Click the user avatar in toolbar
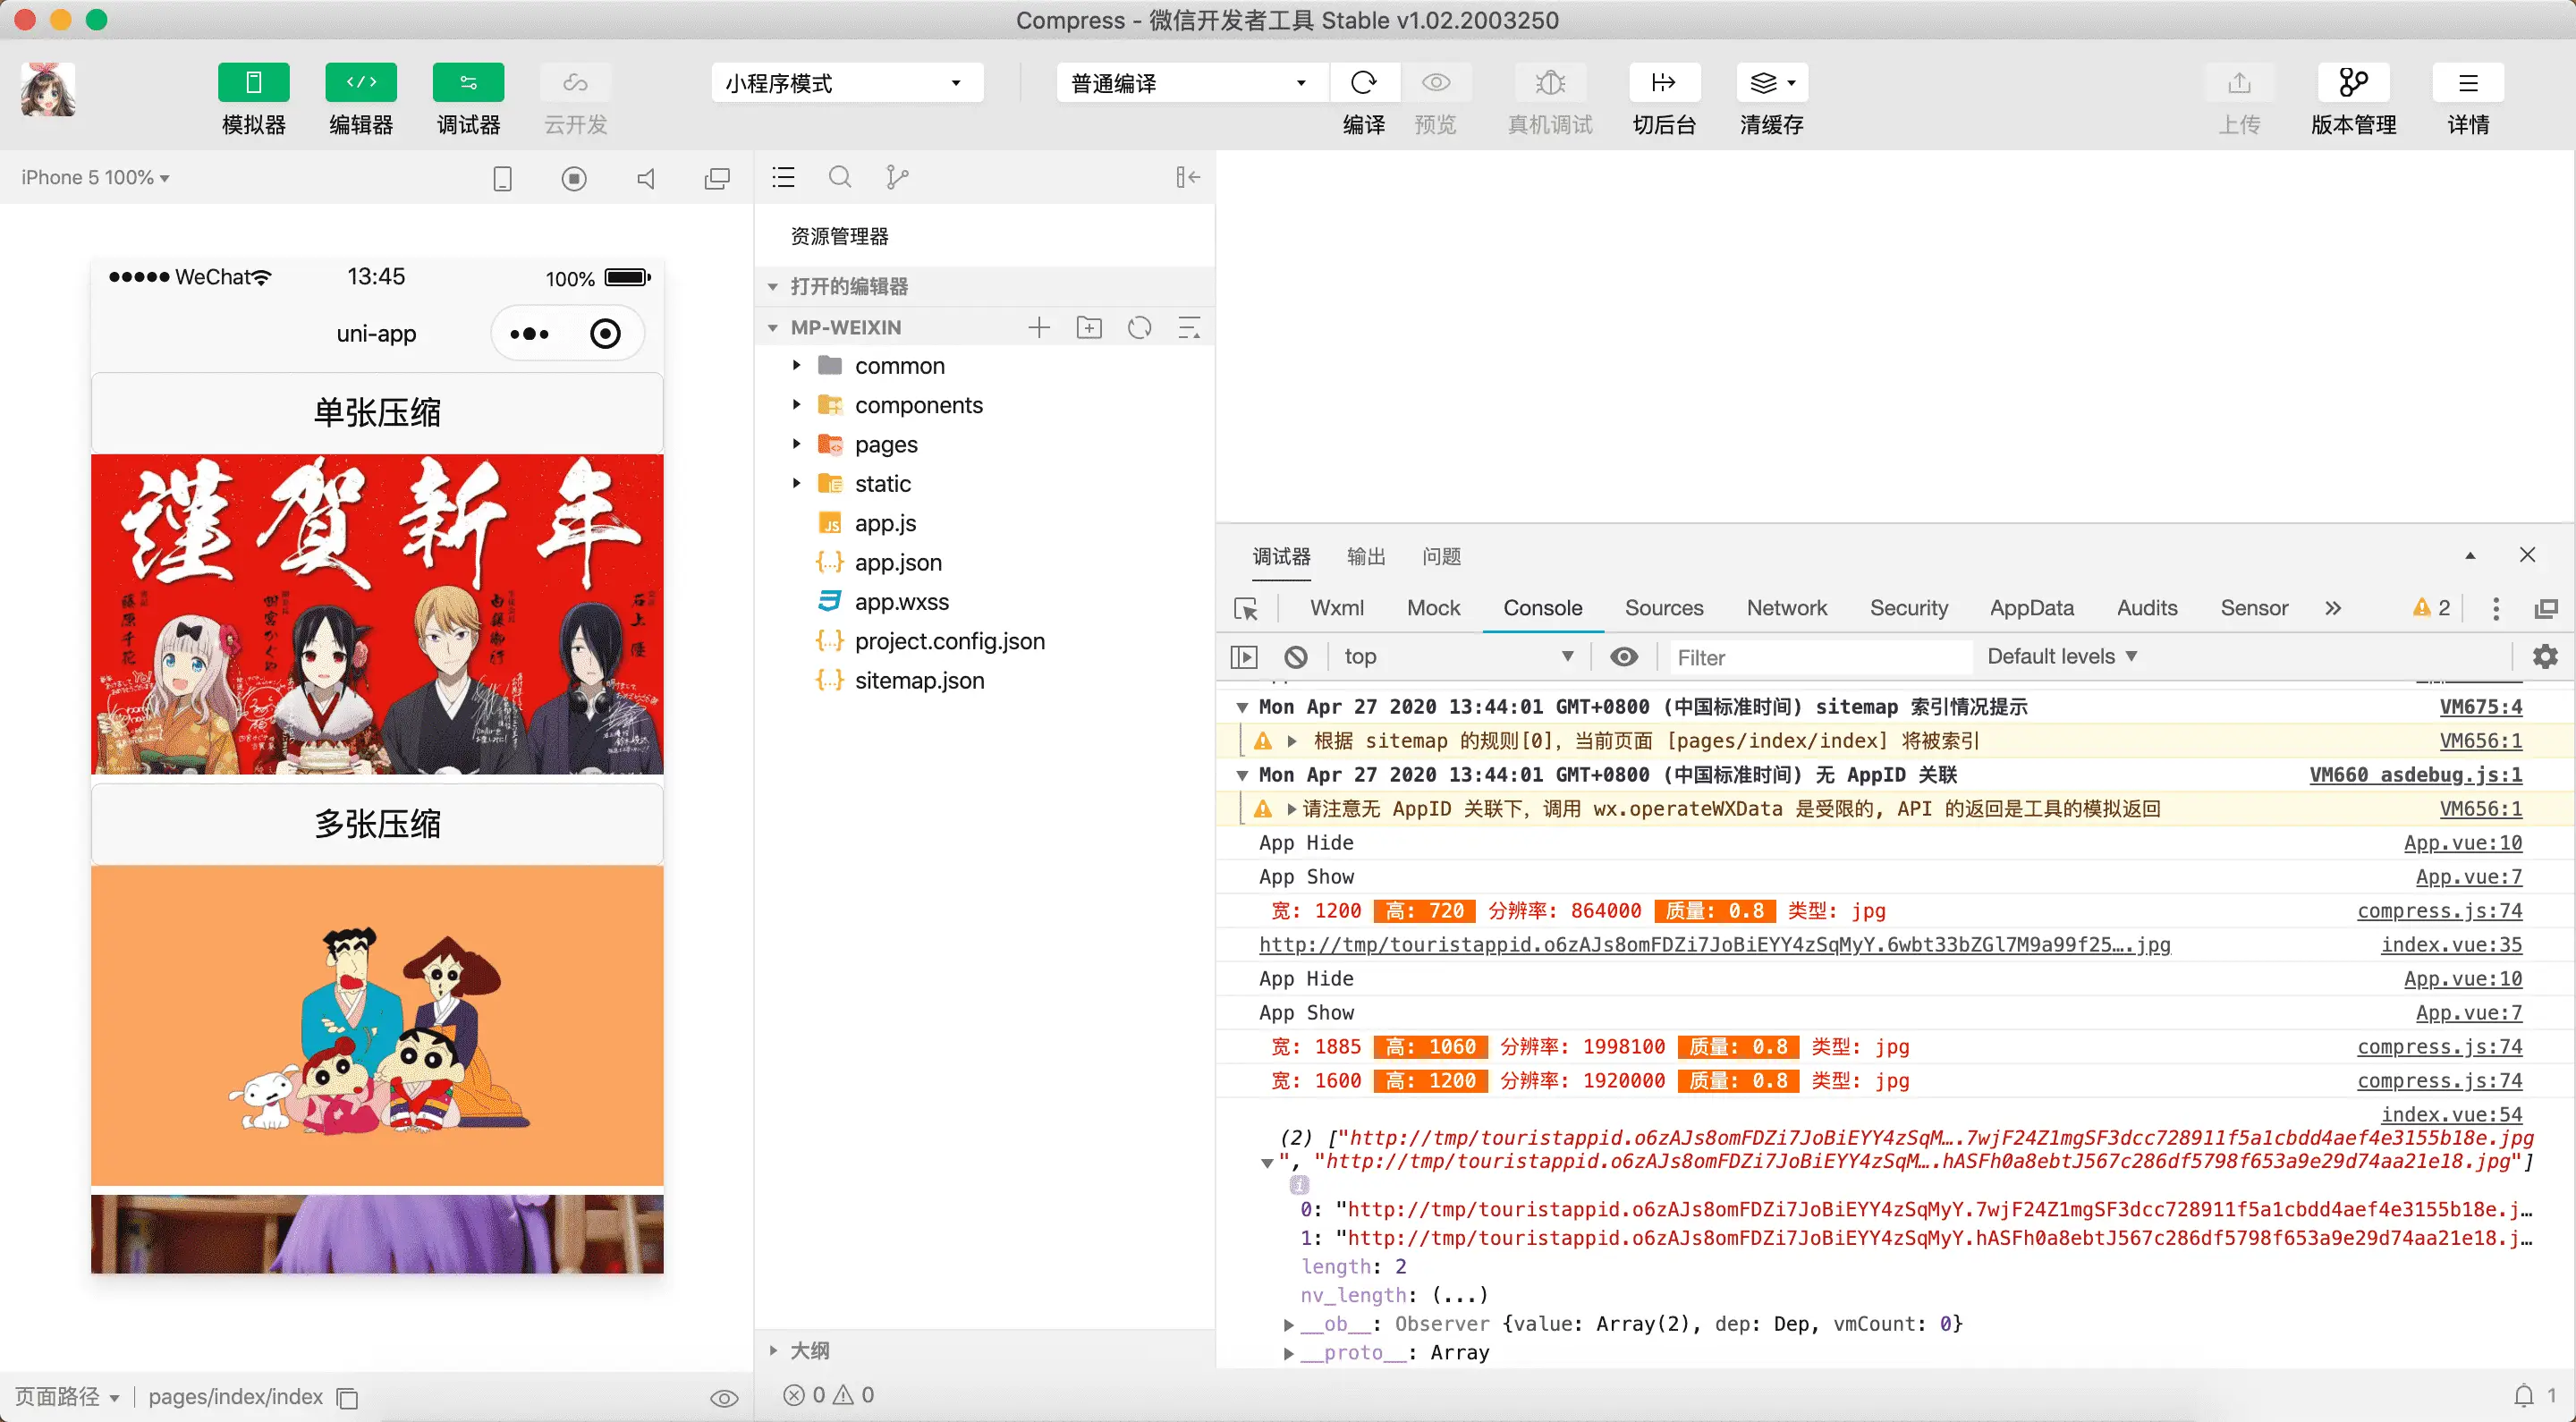 pyautogui.click(x=48, y=90)
